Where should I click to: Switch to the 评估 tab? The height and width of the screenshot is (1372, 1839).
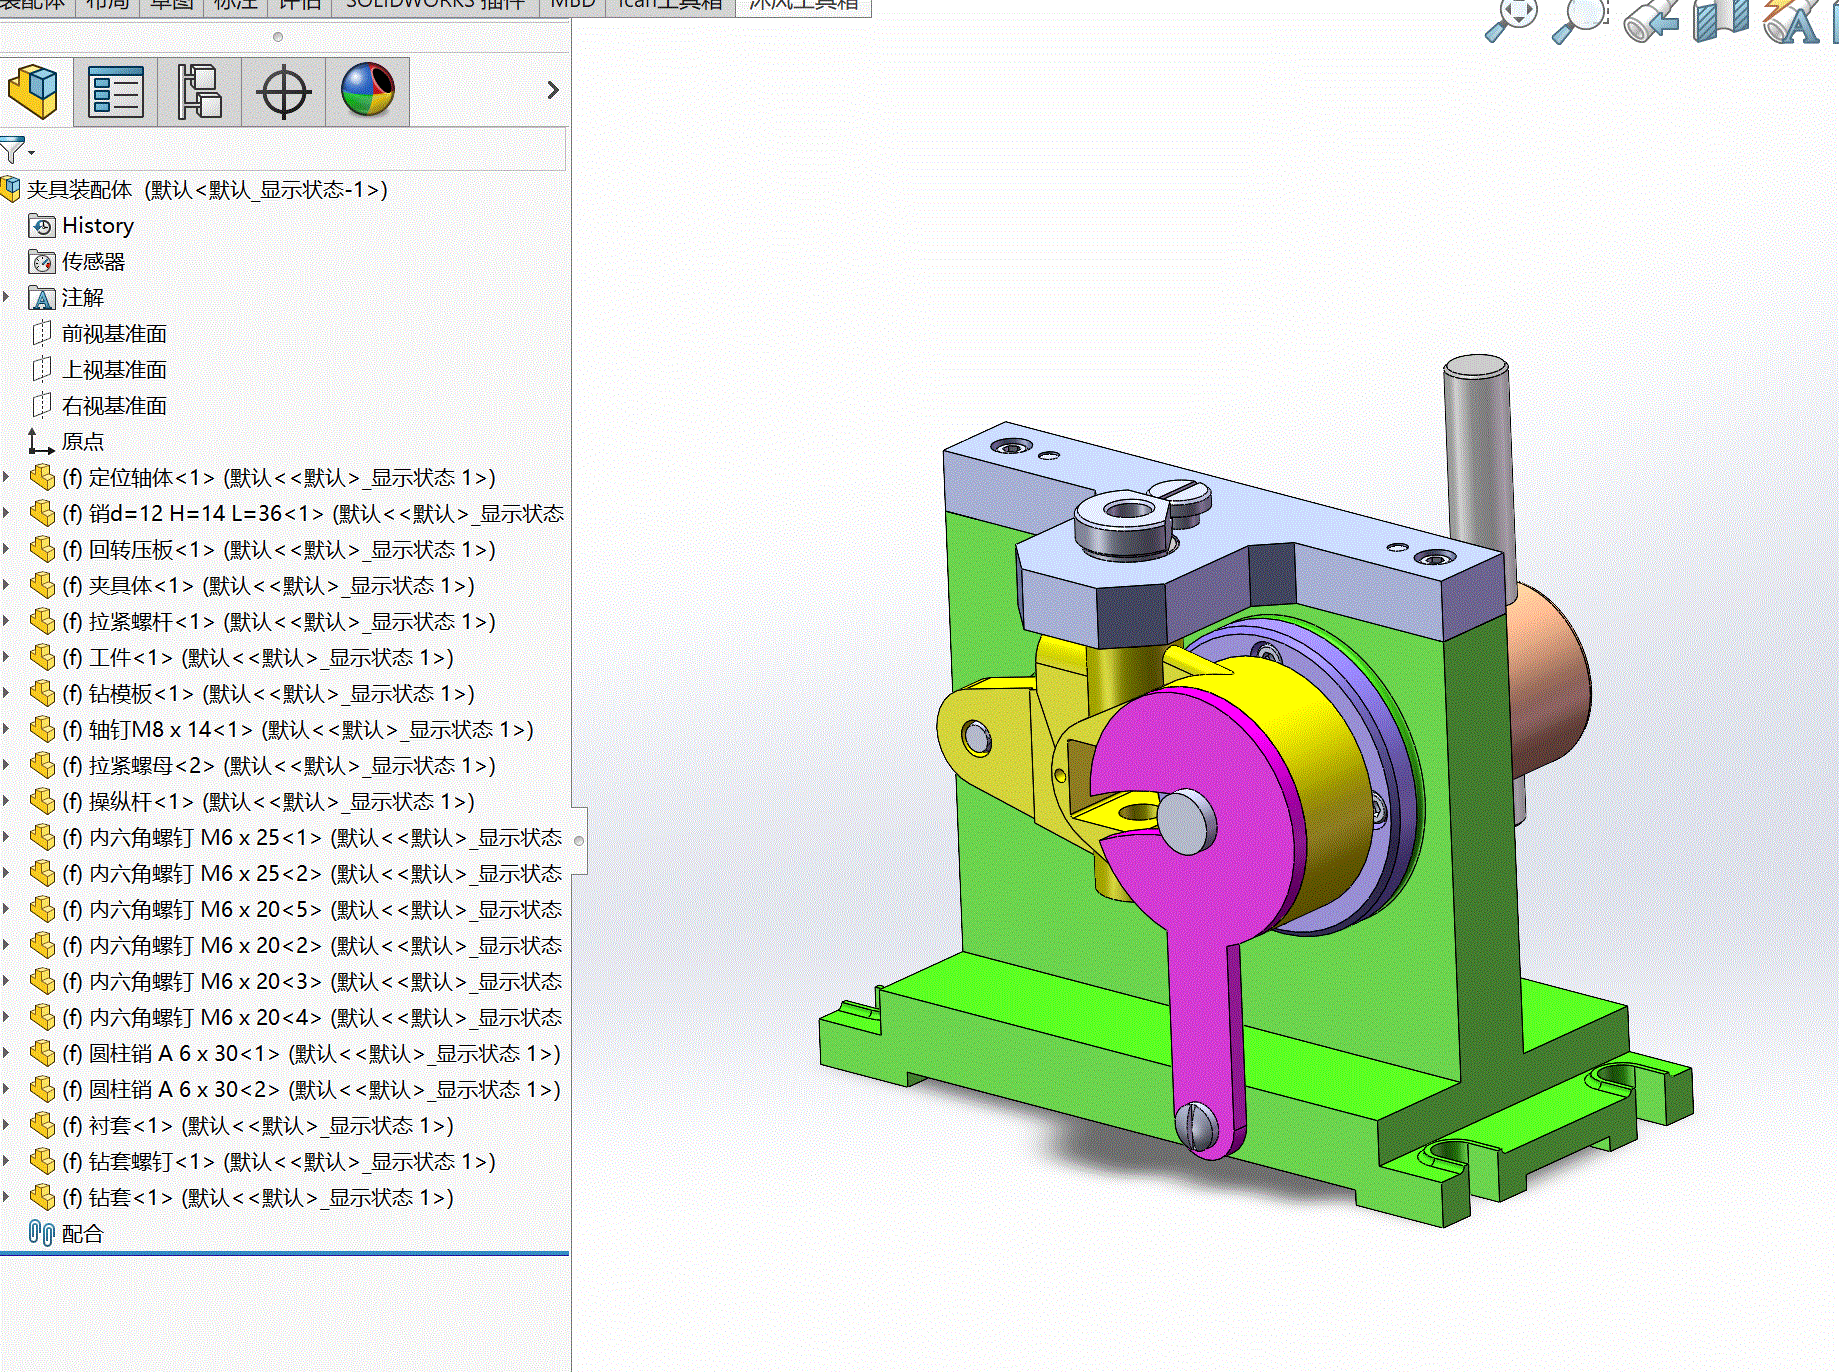300,5
